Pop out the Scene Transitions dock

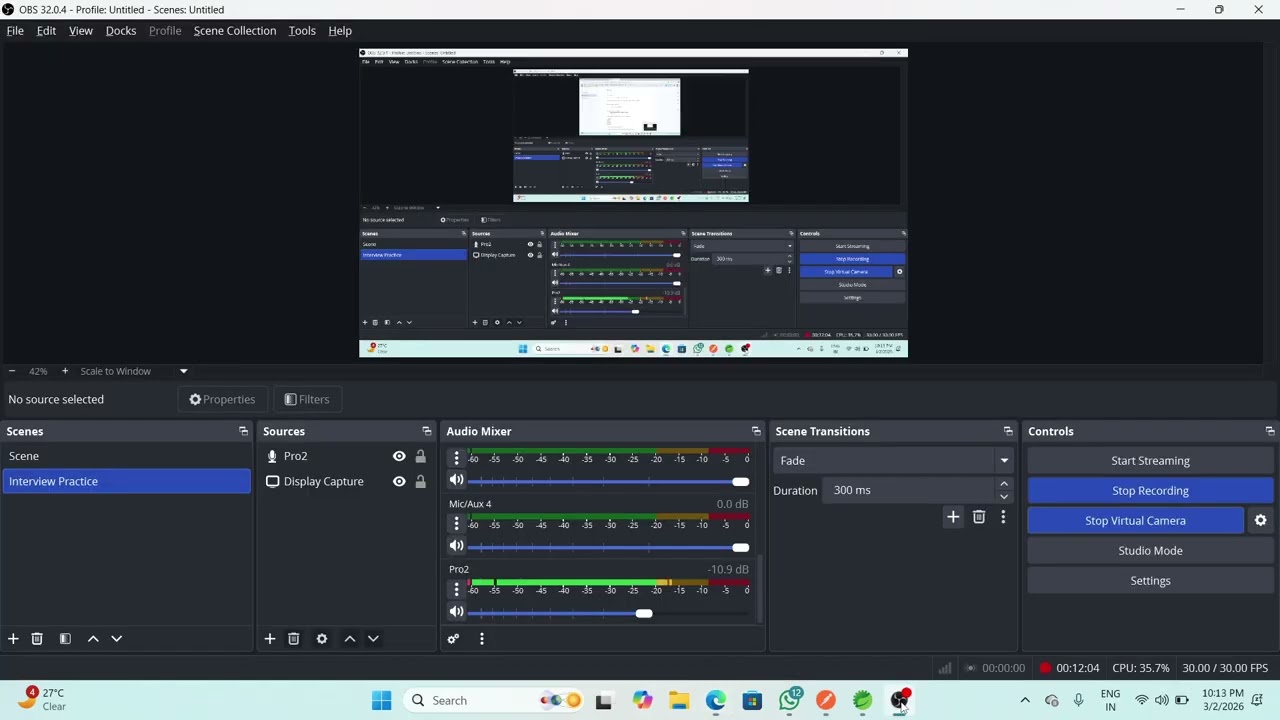click(x=1008, y=431)
